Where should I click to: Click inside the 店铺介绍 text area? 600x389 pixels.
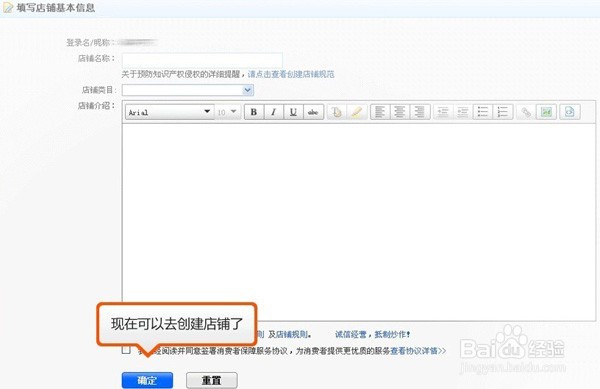[359, 222]
